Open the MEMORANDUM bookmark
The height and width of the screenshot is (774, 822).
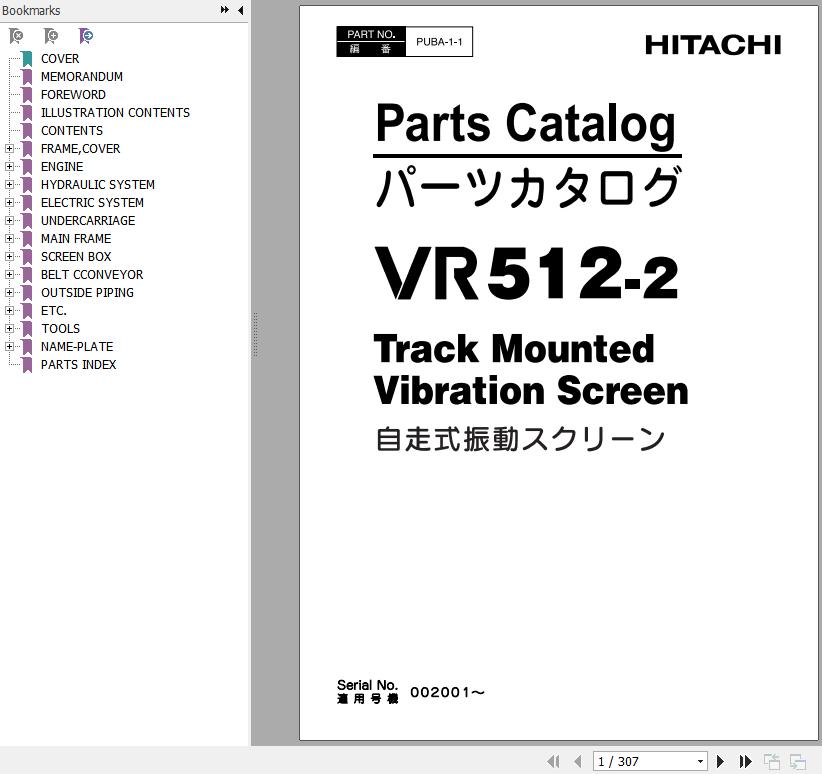pos(82,77)
